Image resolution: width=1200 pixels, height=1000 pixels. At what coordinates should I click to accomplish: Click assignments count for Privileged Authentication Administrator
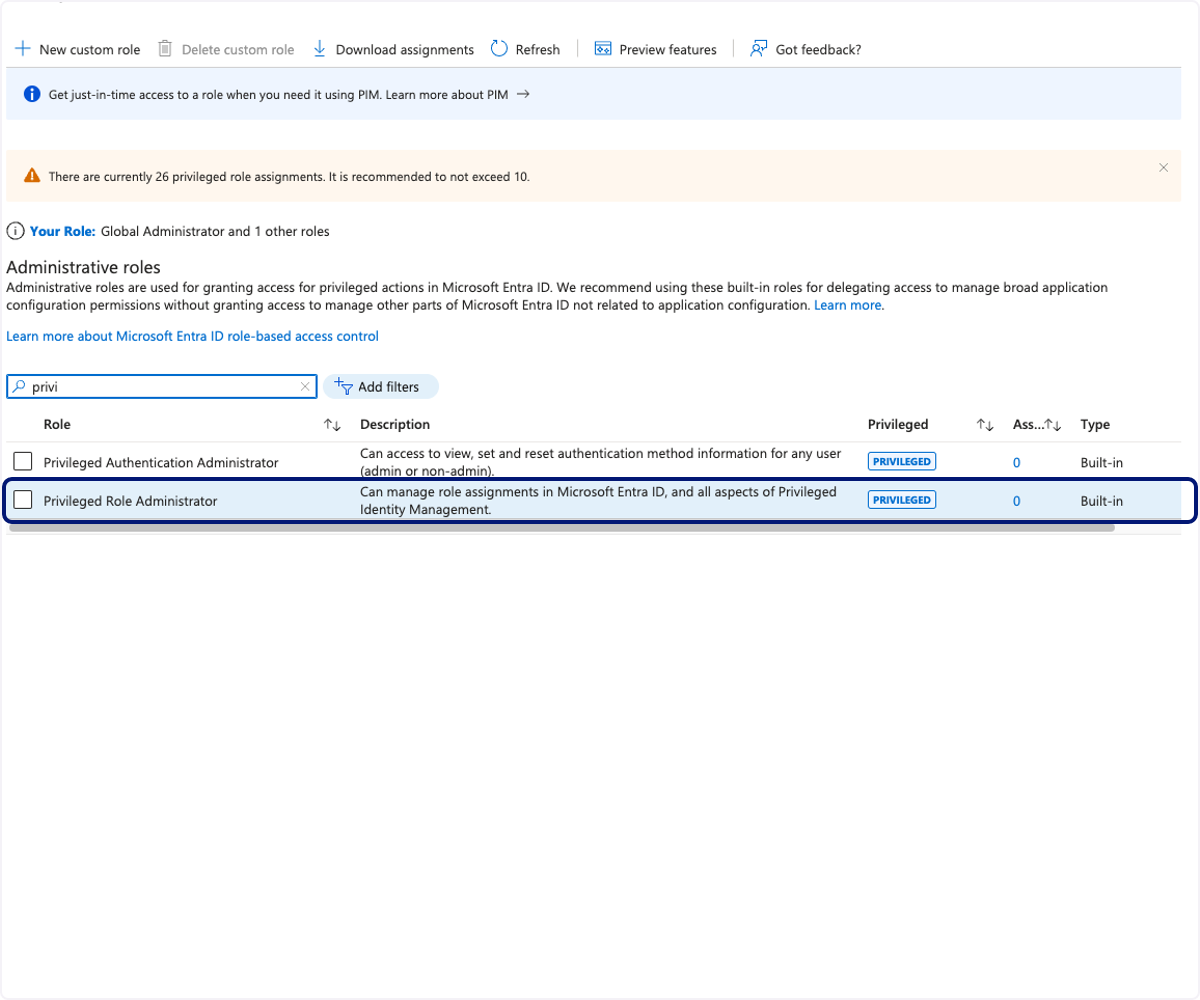click(1016, 462)
